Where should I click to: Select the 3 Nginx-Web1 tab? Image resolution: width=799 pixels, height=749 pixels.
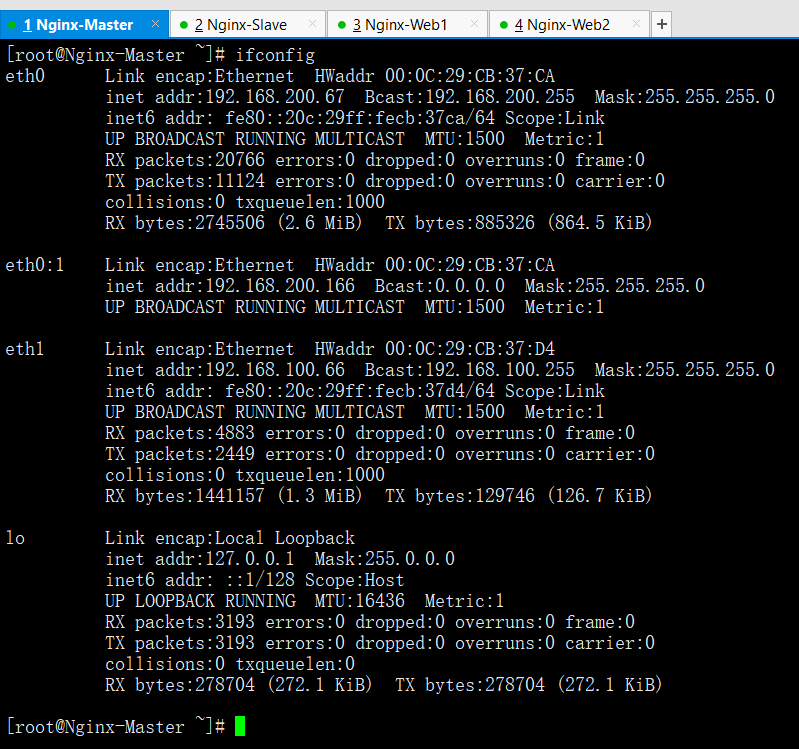point(407,24)
